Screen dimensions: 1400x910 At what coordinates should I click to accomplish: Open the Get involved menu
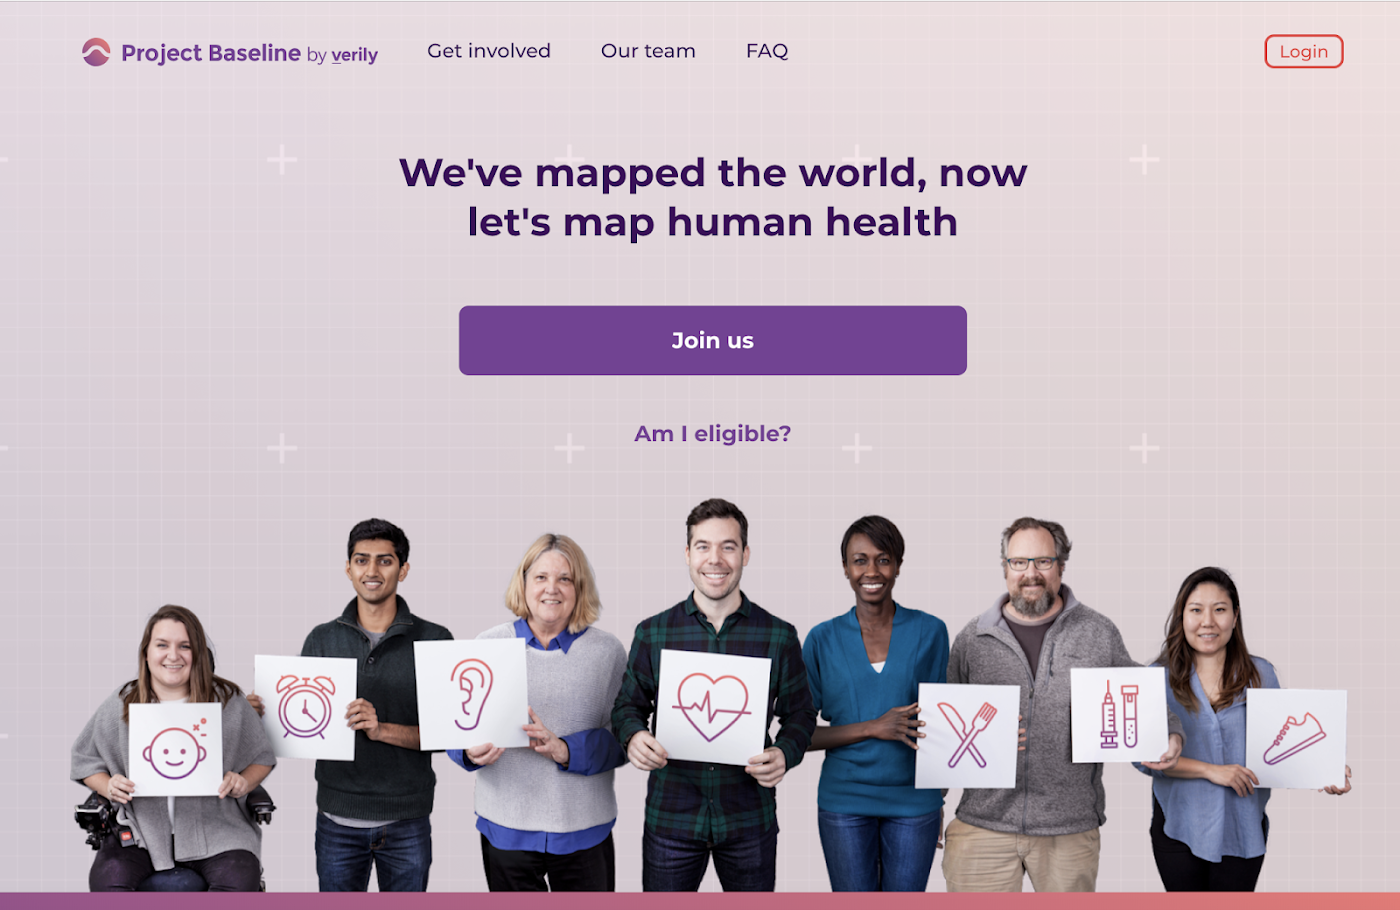pos(489,51)
